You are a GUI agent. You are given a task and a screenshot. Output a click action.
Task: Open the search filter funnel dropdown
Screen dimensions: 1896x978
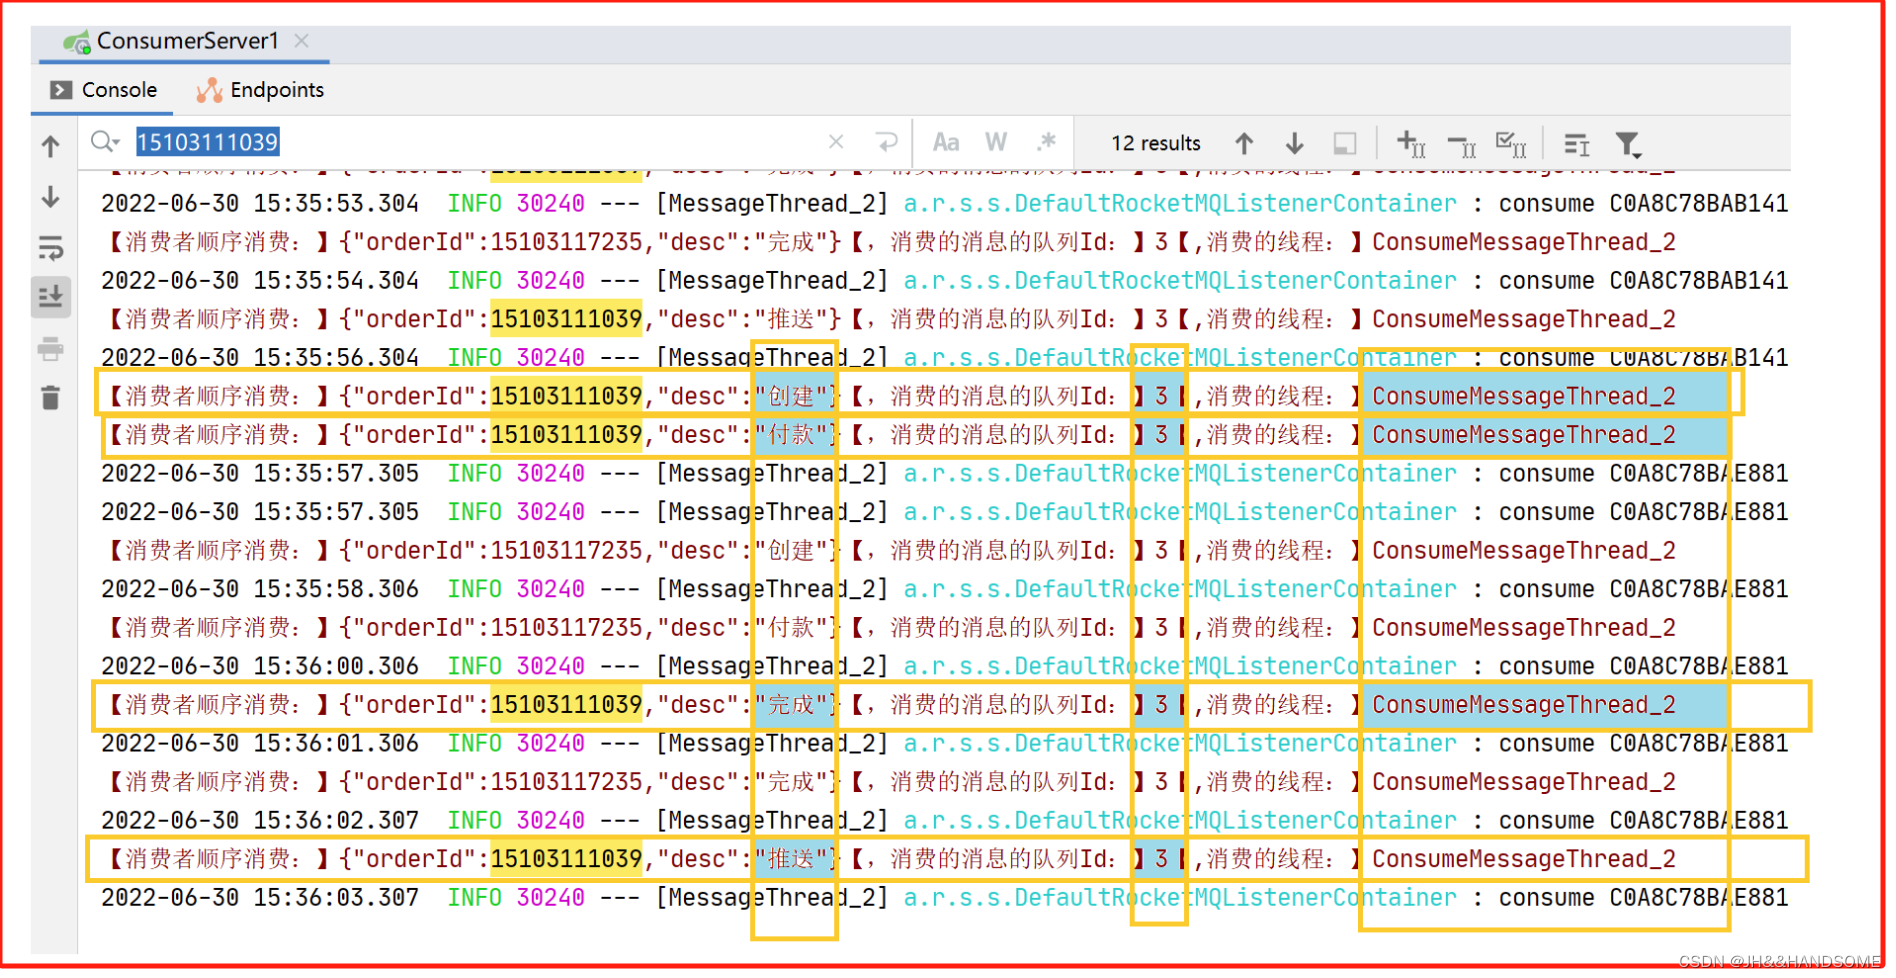tap(1628, 145)
